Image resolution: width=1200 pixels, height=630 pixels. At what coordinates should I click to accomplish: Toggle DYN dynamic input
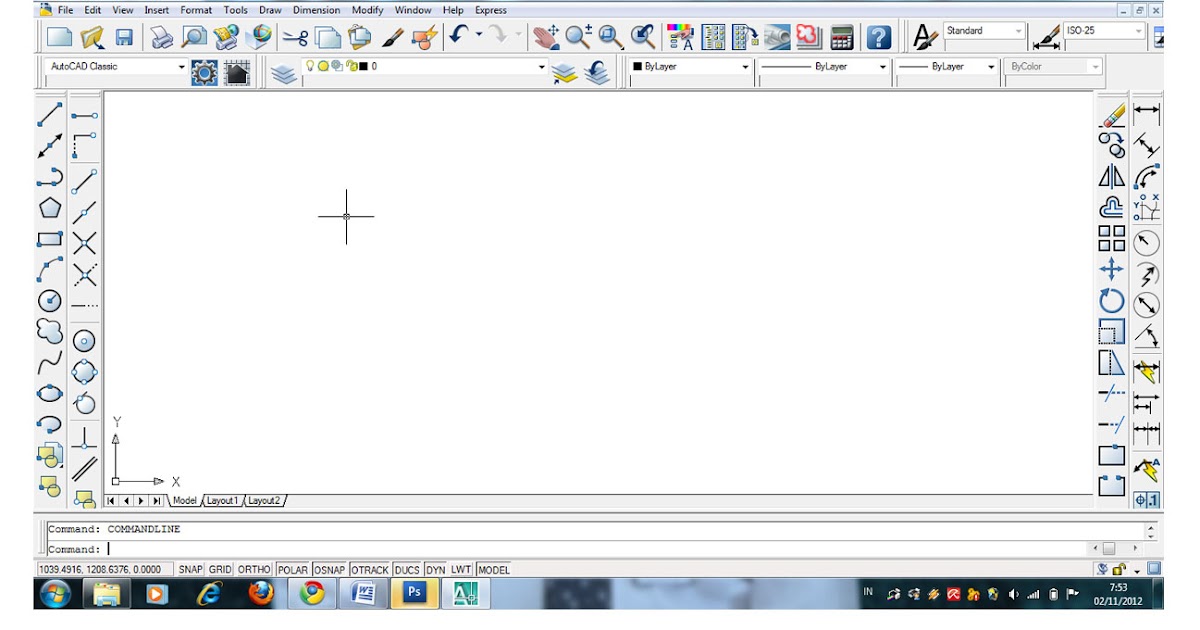(435, 569)
